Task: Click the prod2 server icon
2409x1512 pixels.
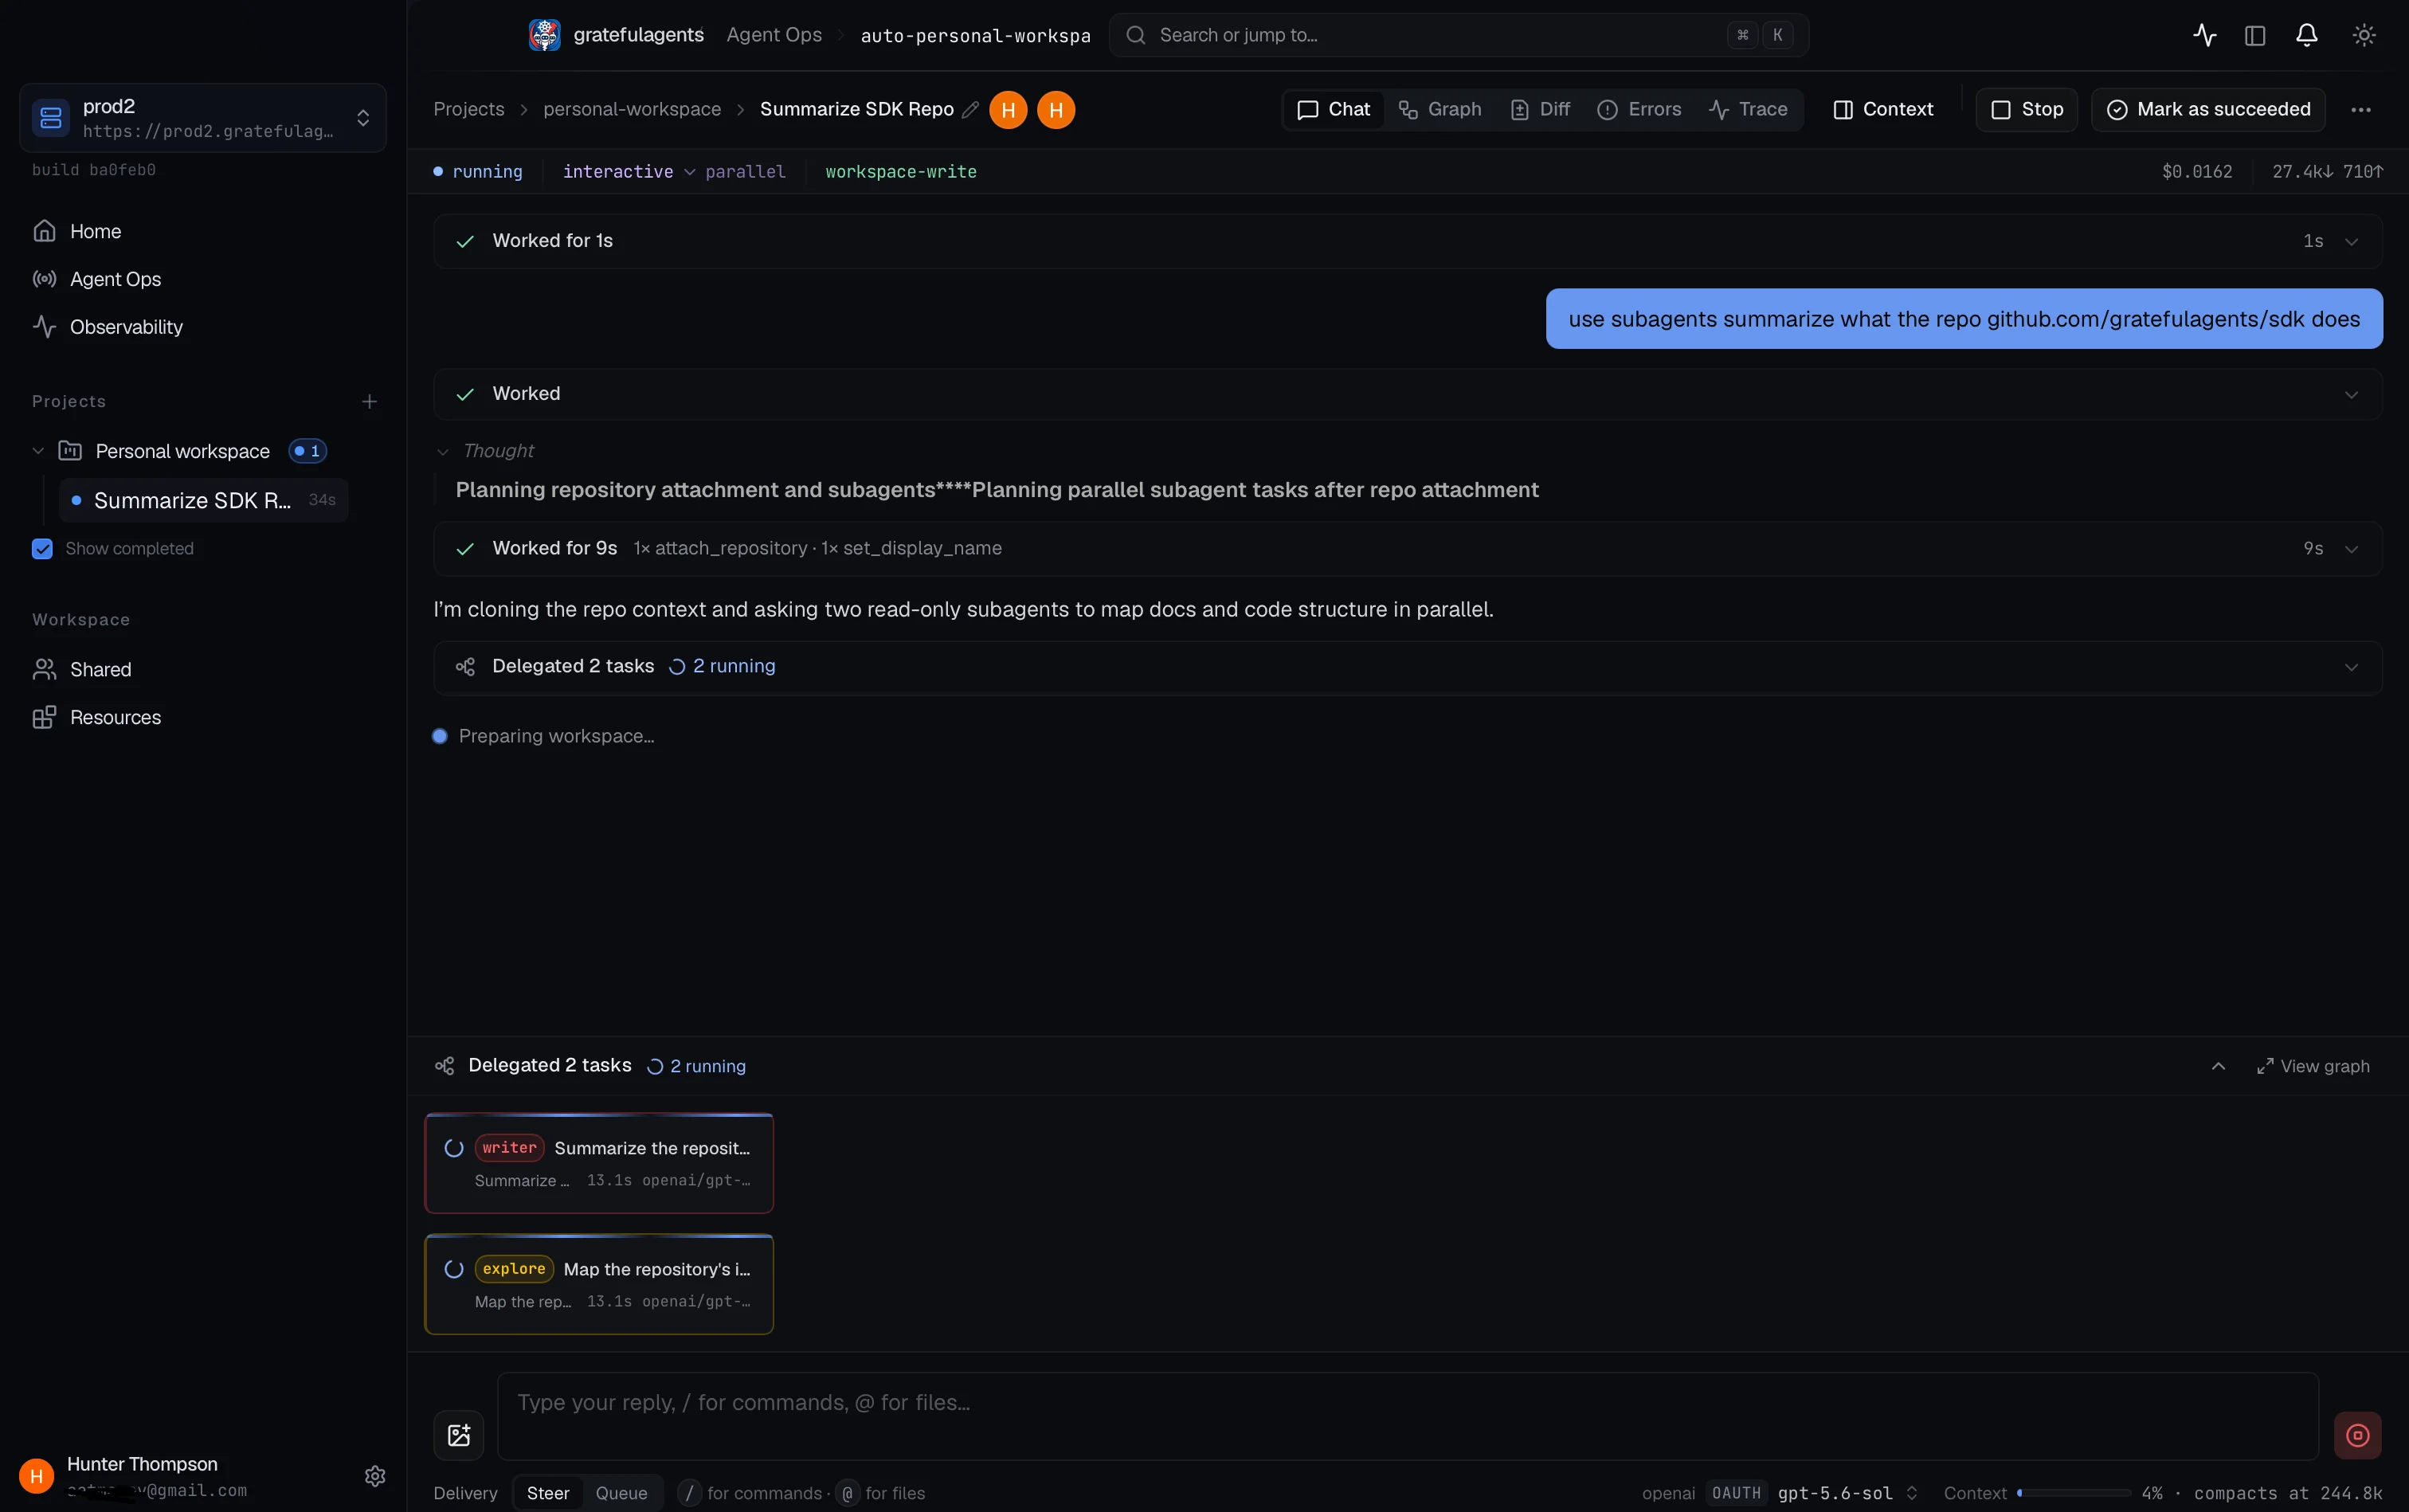Action: coord(51,118)
